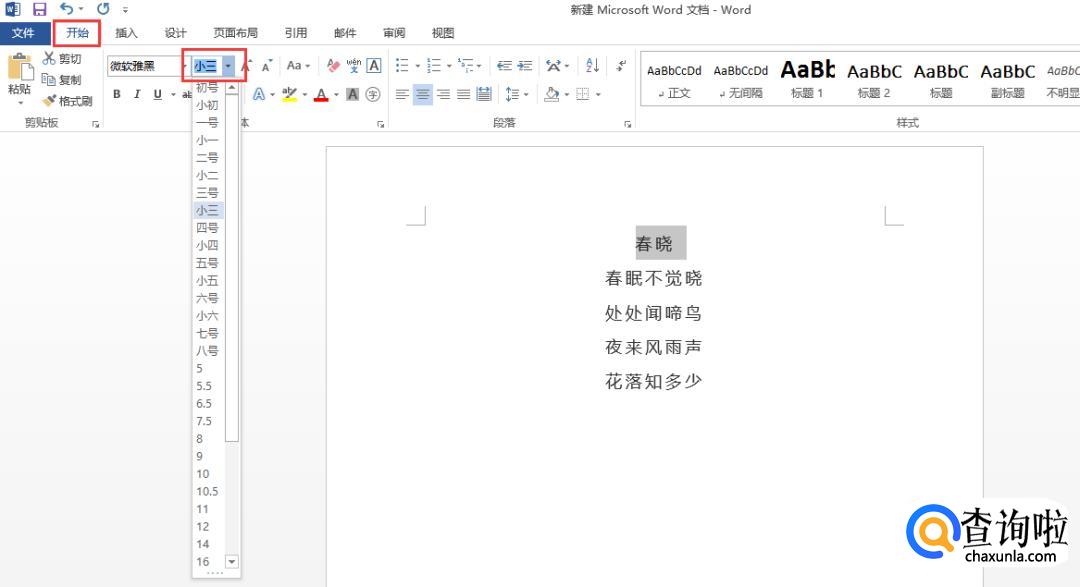The image size is (1080, 587).
Task: Click the Cut scissors icon
Action: tap(49, 59)
